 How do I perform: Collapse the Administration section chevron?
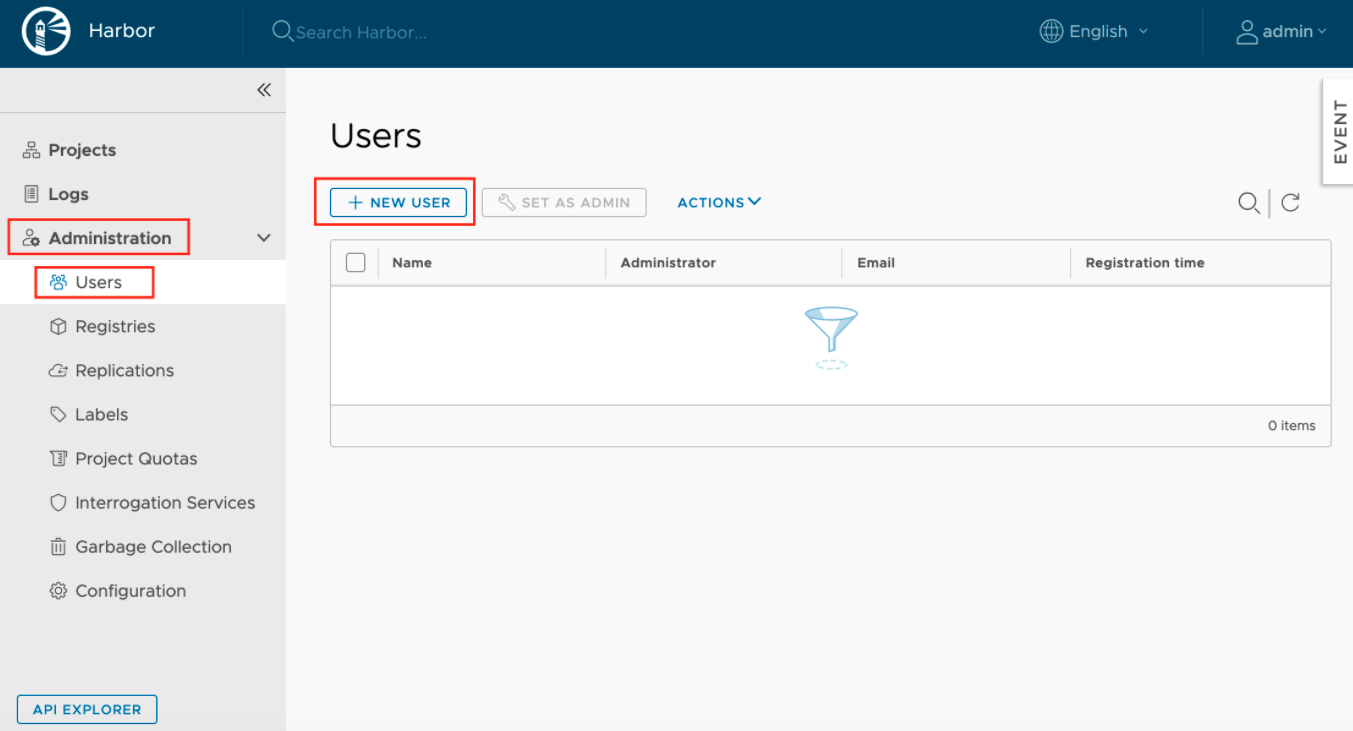tap(264, 238)
